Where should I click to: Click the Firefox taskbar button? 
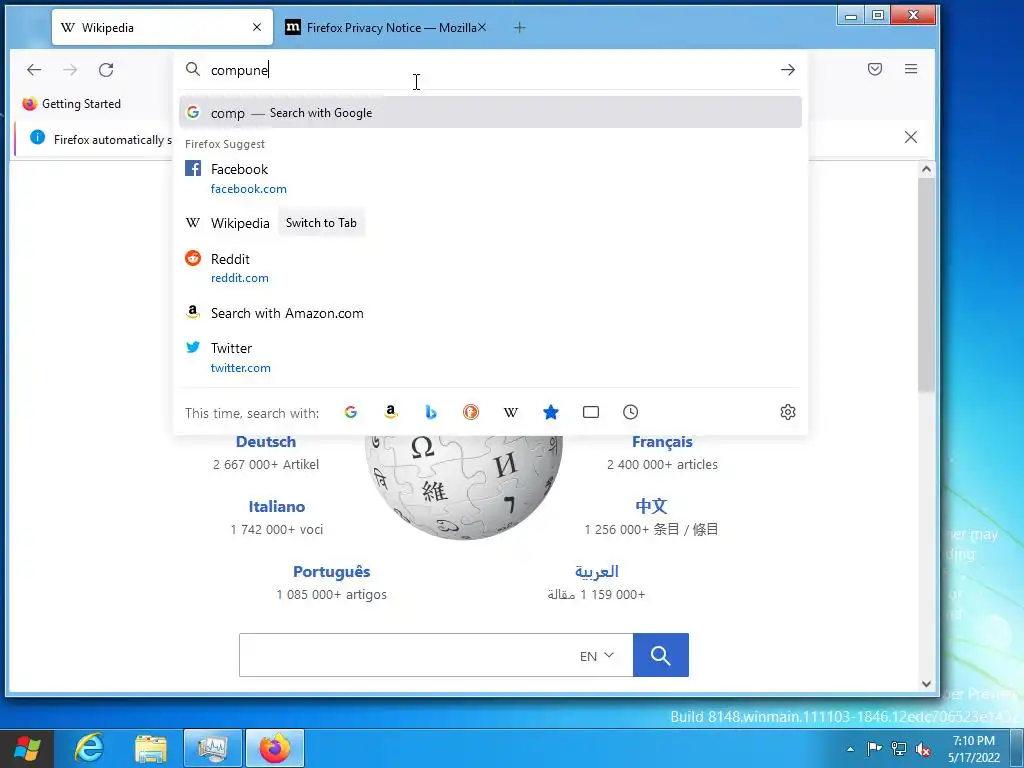click(x=275, y=748)
